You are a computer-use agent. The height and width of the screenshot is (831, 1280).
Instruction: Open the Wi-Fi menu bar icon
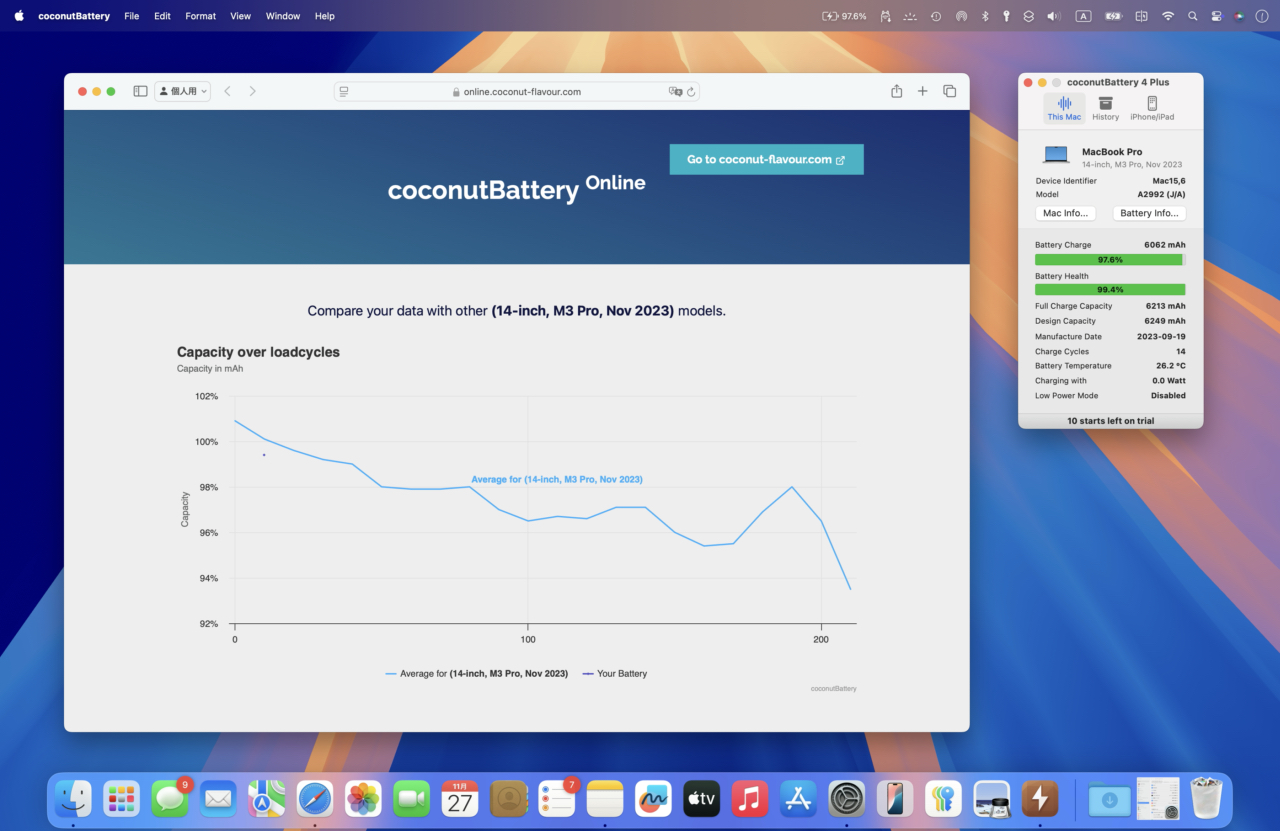pyautogui.click(x=1167, y=16)
